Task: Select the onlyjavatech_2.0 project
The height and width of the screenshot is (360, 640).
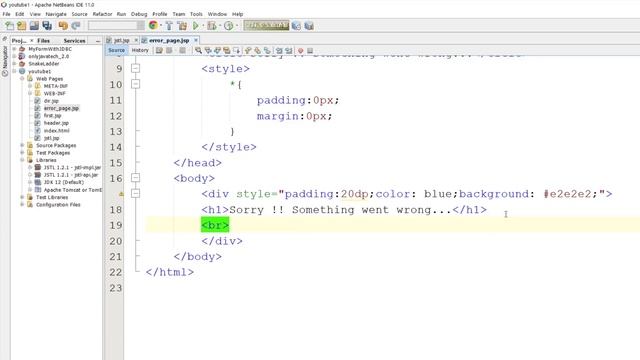Action: pos(48,56)
